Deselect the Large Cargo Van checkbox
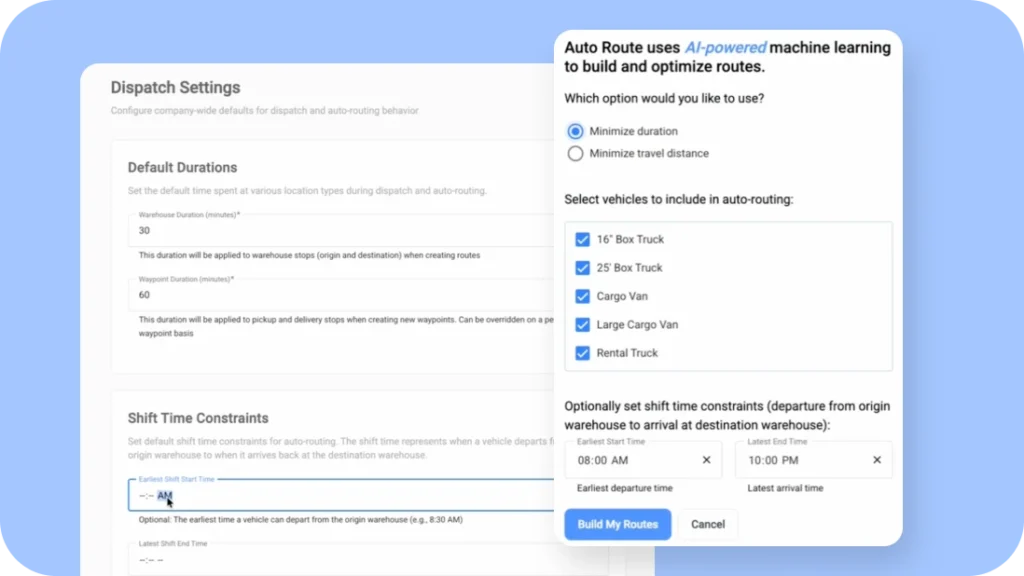The image size is (1024, 576). (x=583, y=325)
